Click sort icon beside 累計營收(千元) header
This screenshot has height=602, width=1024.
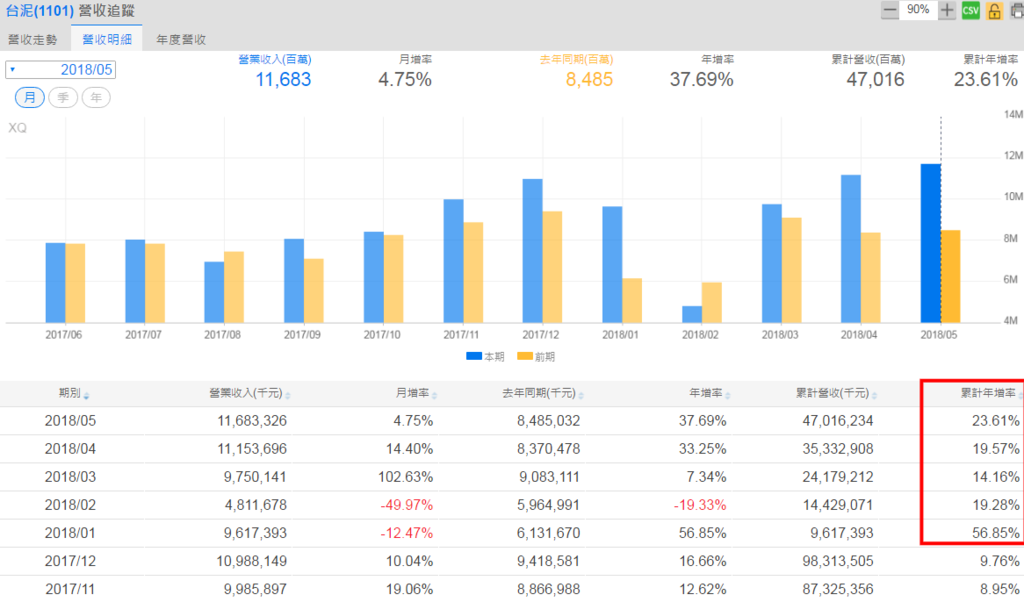pos(874,396)
